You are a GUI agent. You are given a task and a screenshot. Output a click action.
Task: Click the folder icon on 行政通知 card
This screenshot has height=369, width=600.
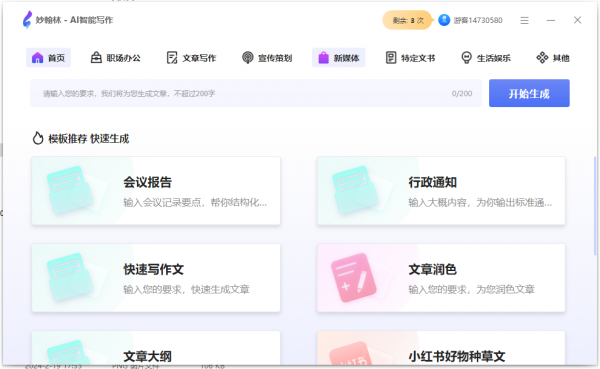[355, 190]
